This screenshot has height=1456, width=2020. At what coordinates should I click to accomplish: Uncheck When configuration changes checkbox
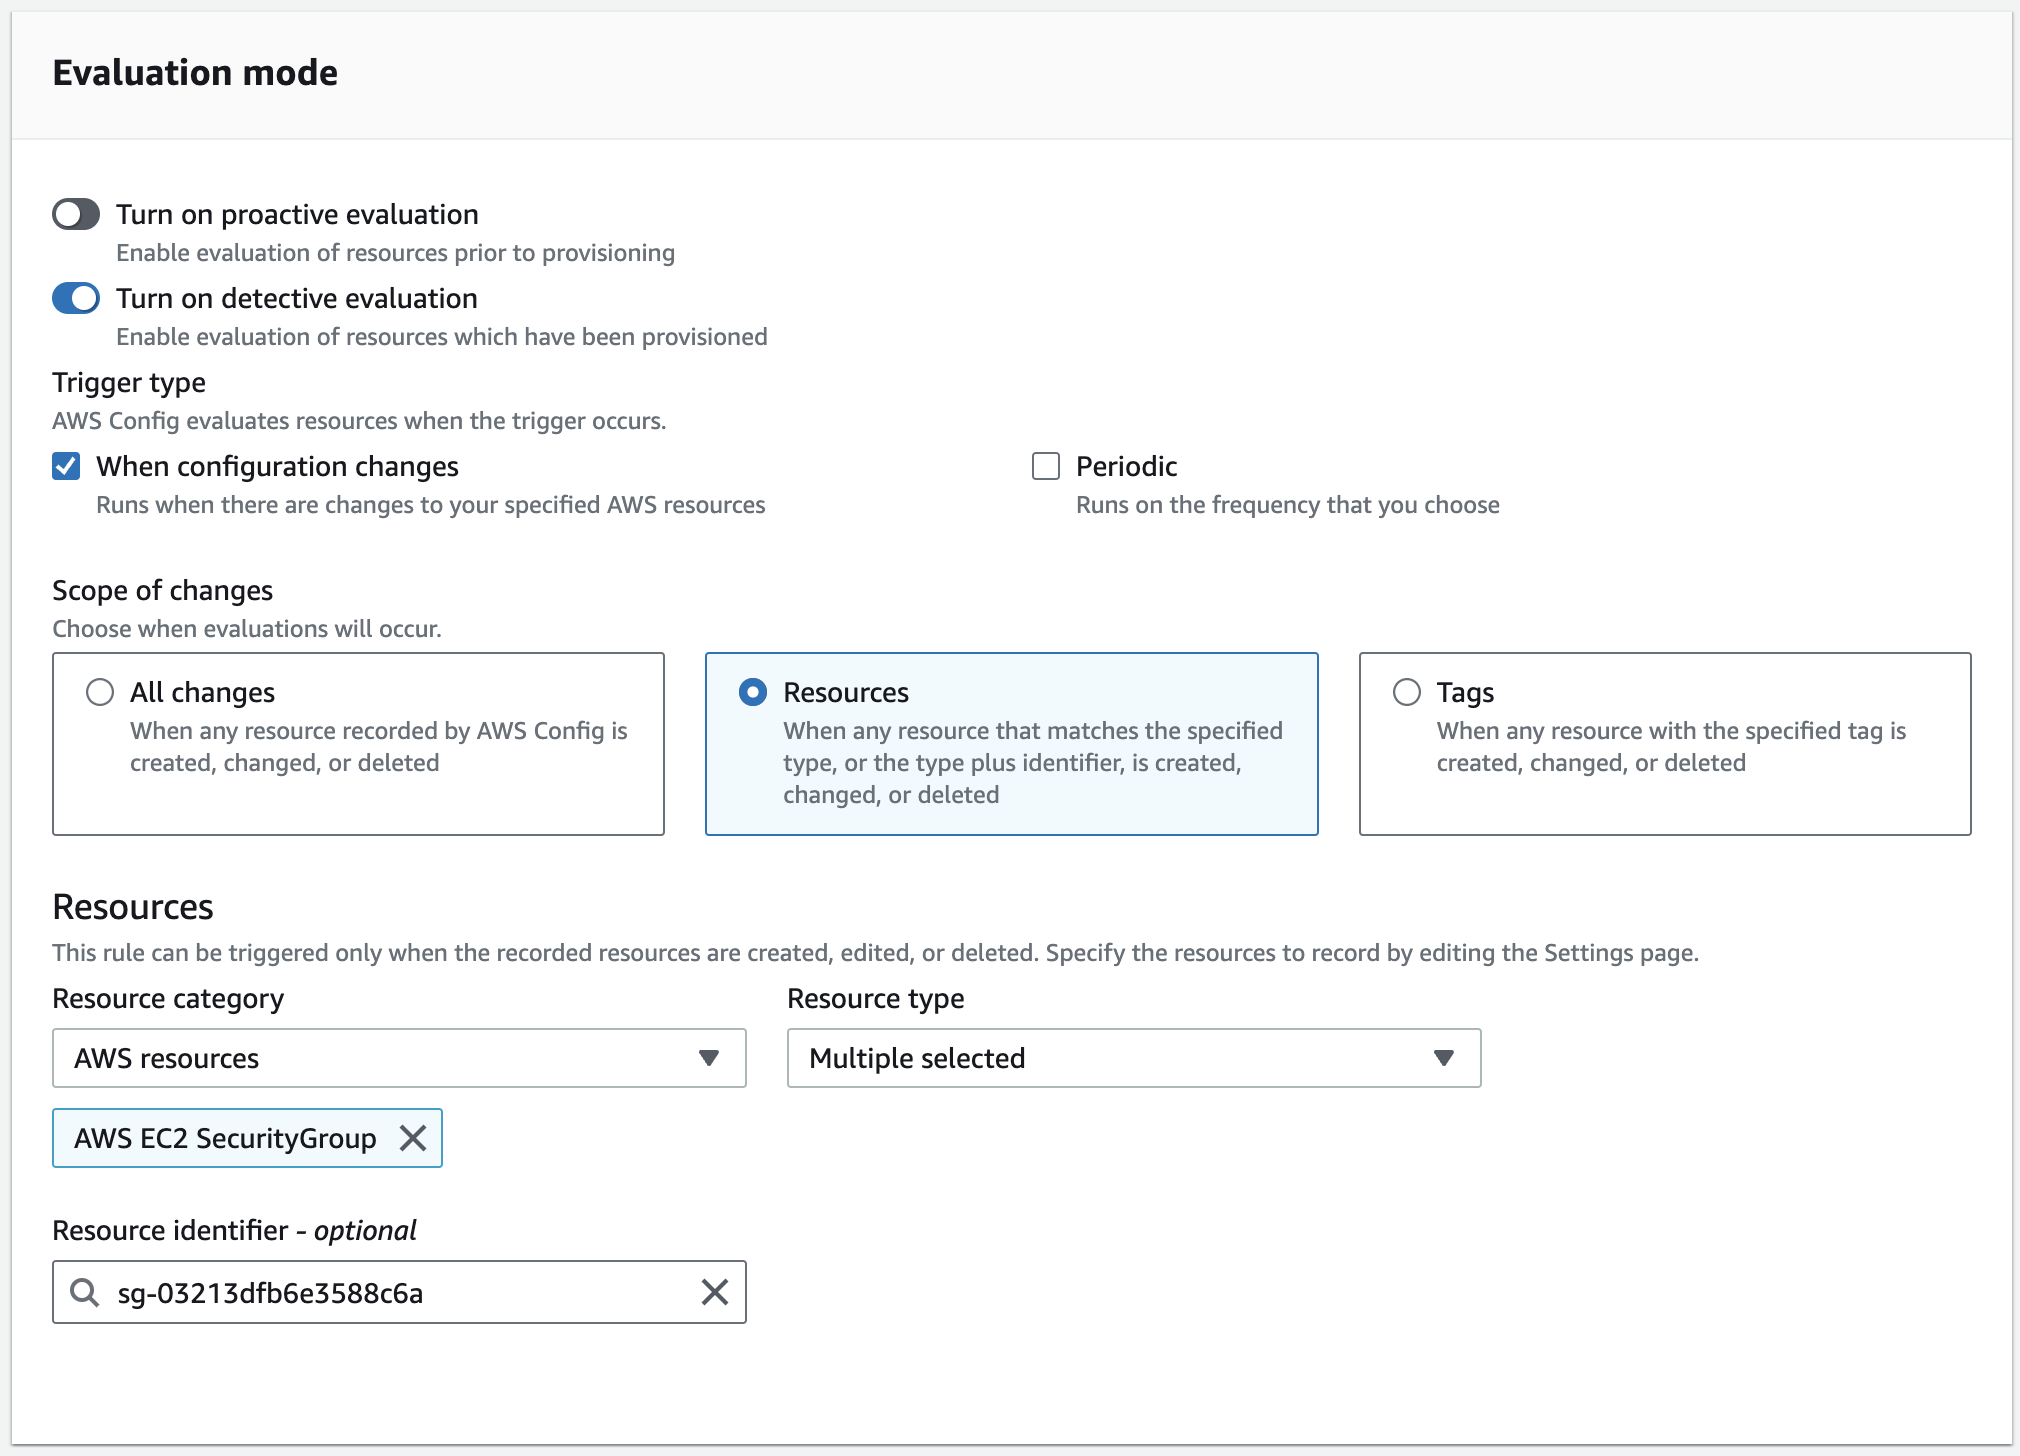point(66,466)
